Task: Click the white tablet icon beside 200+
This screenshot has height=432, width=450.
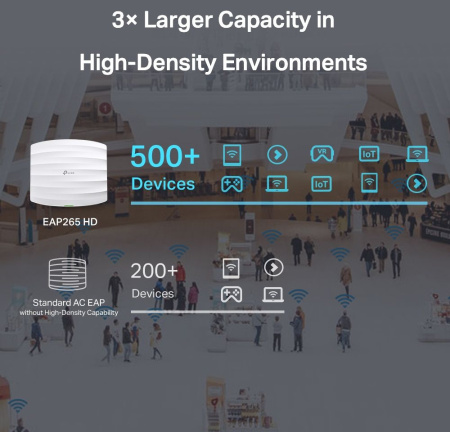Action: click(x=231, y=268)
